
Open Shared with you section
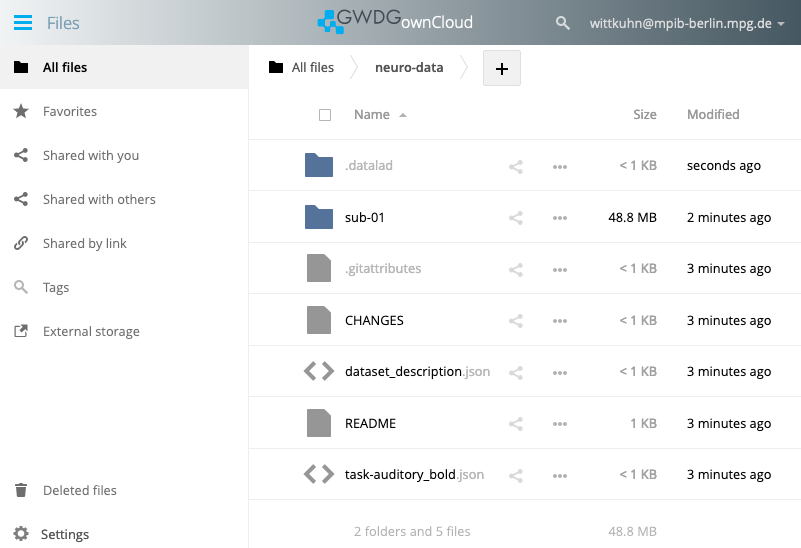click(x=90, y=156)
